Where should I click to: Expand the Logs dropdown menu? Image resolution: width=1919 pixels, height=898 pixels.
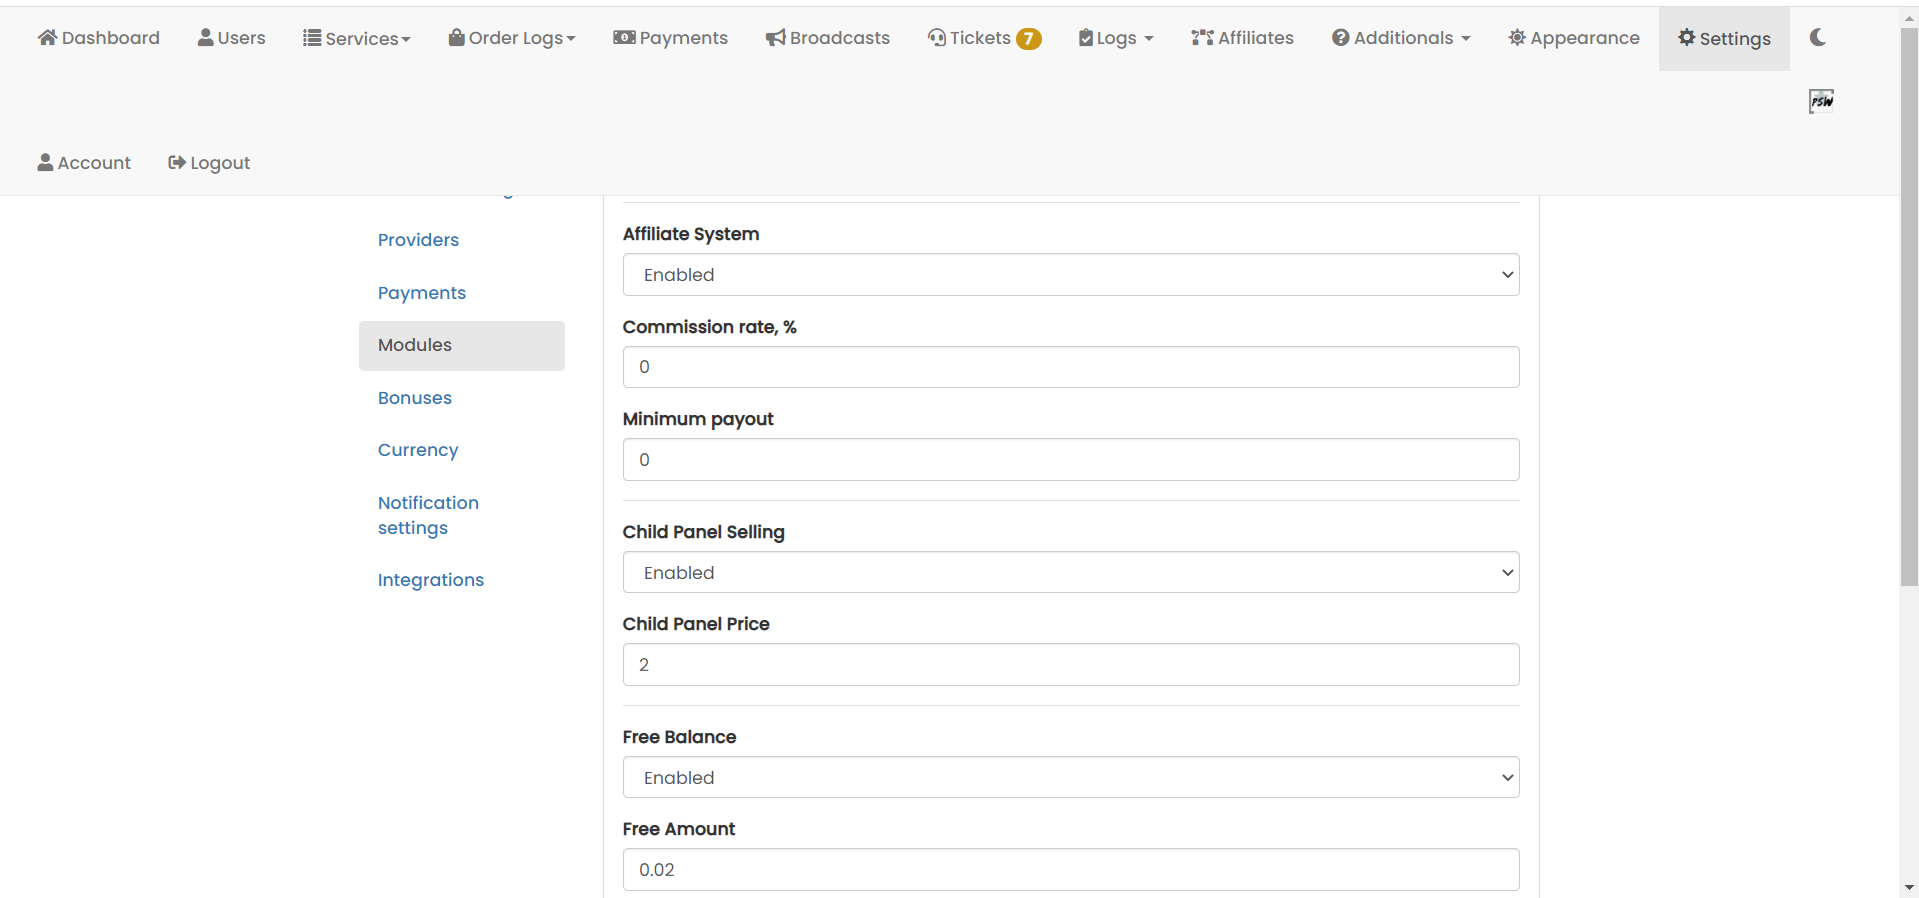[1116, 38]
